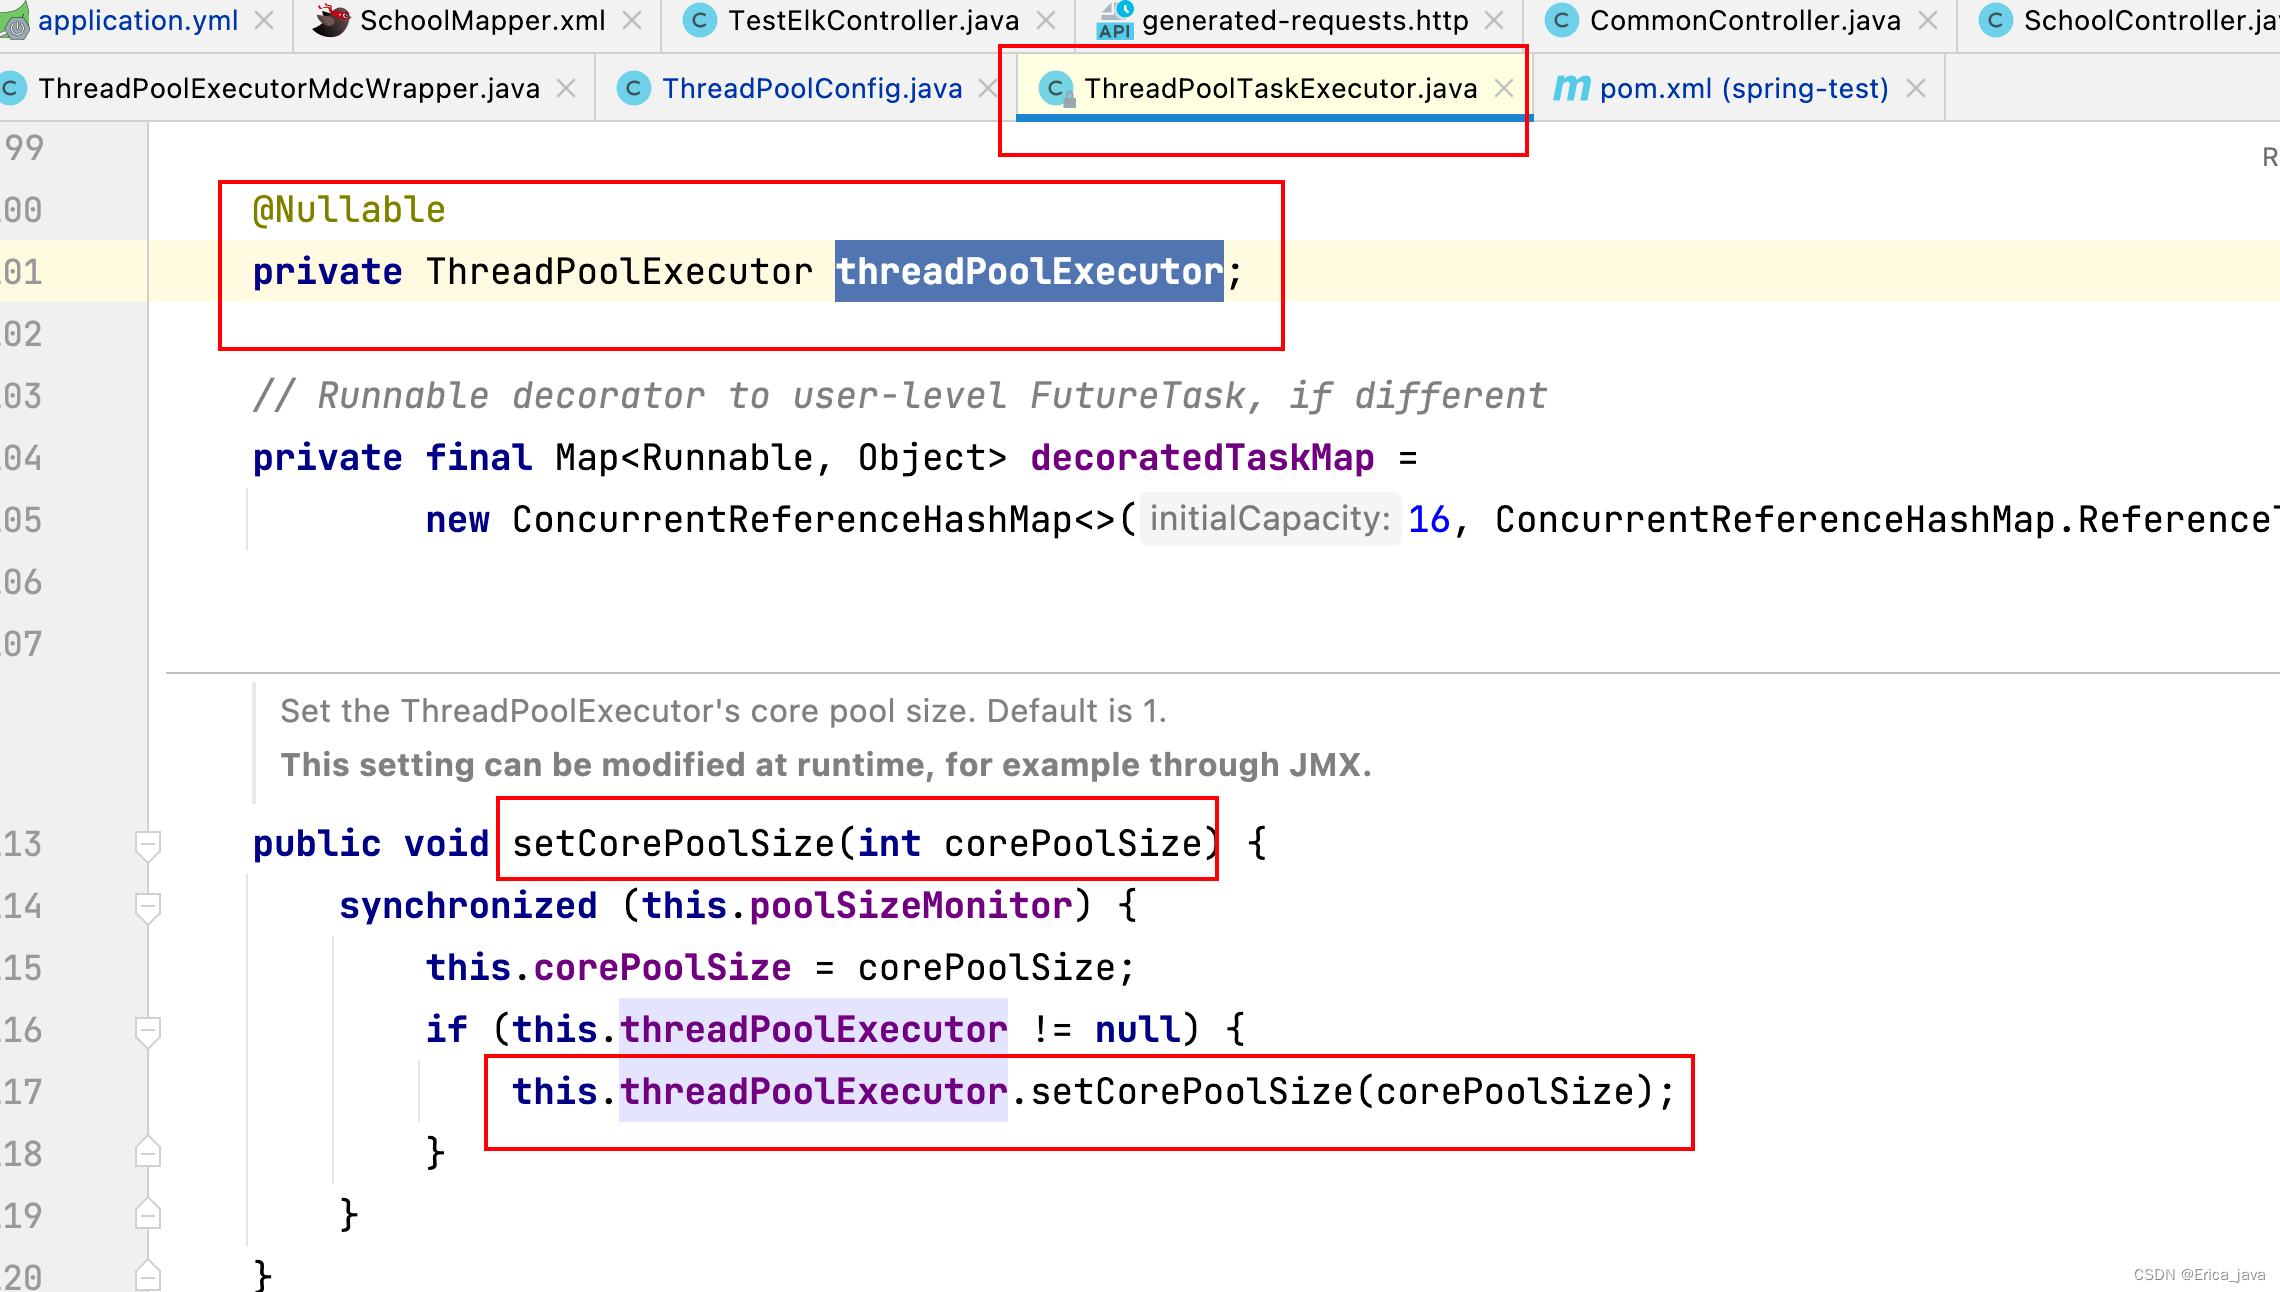The width and height of the screenshot is (2280, 1292).
Task: Close the SchoolMapper.xml tab
Action: pos(632,20)
